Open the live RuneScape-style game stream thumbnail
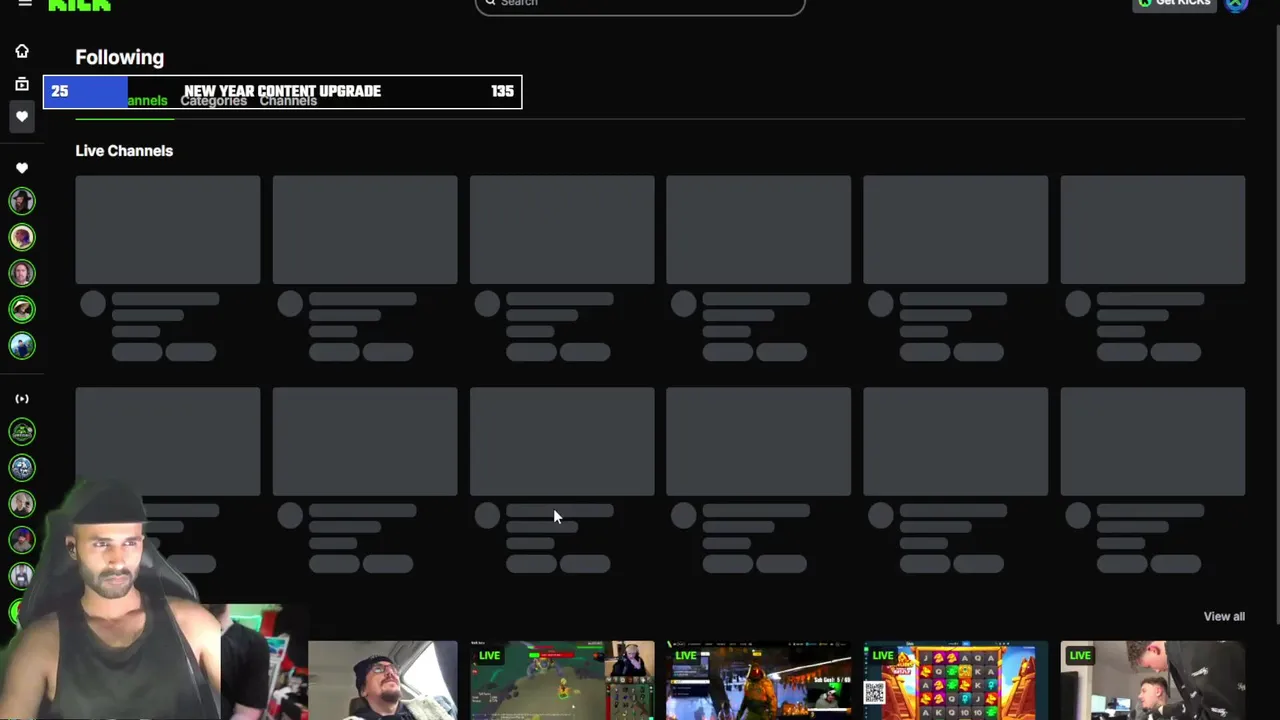This screenshot has height=720, width=1280. 562,680
